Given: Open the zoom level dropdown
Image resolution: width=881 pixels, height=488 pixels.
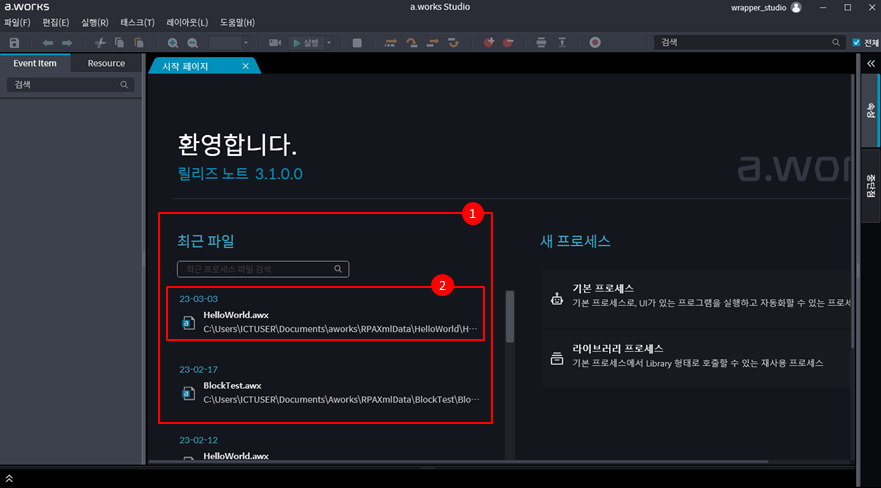Looking at the screenshot, I should [x=246, y=43].
